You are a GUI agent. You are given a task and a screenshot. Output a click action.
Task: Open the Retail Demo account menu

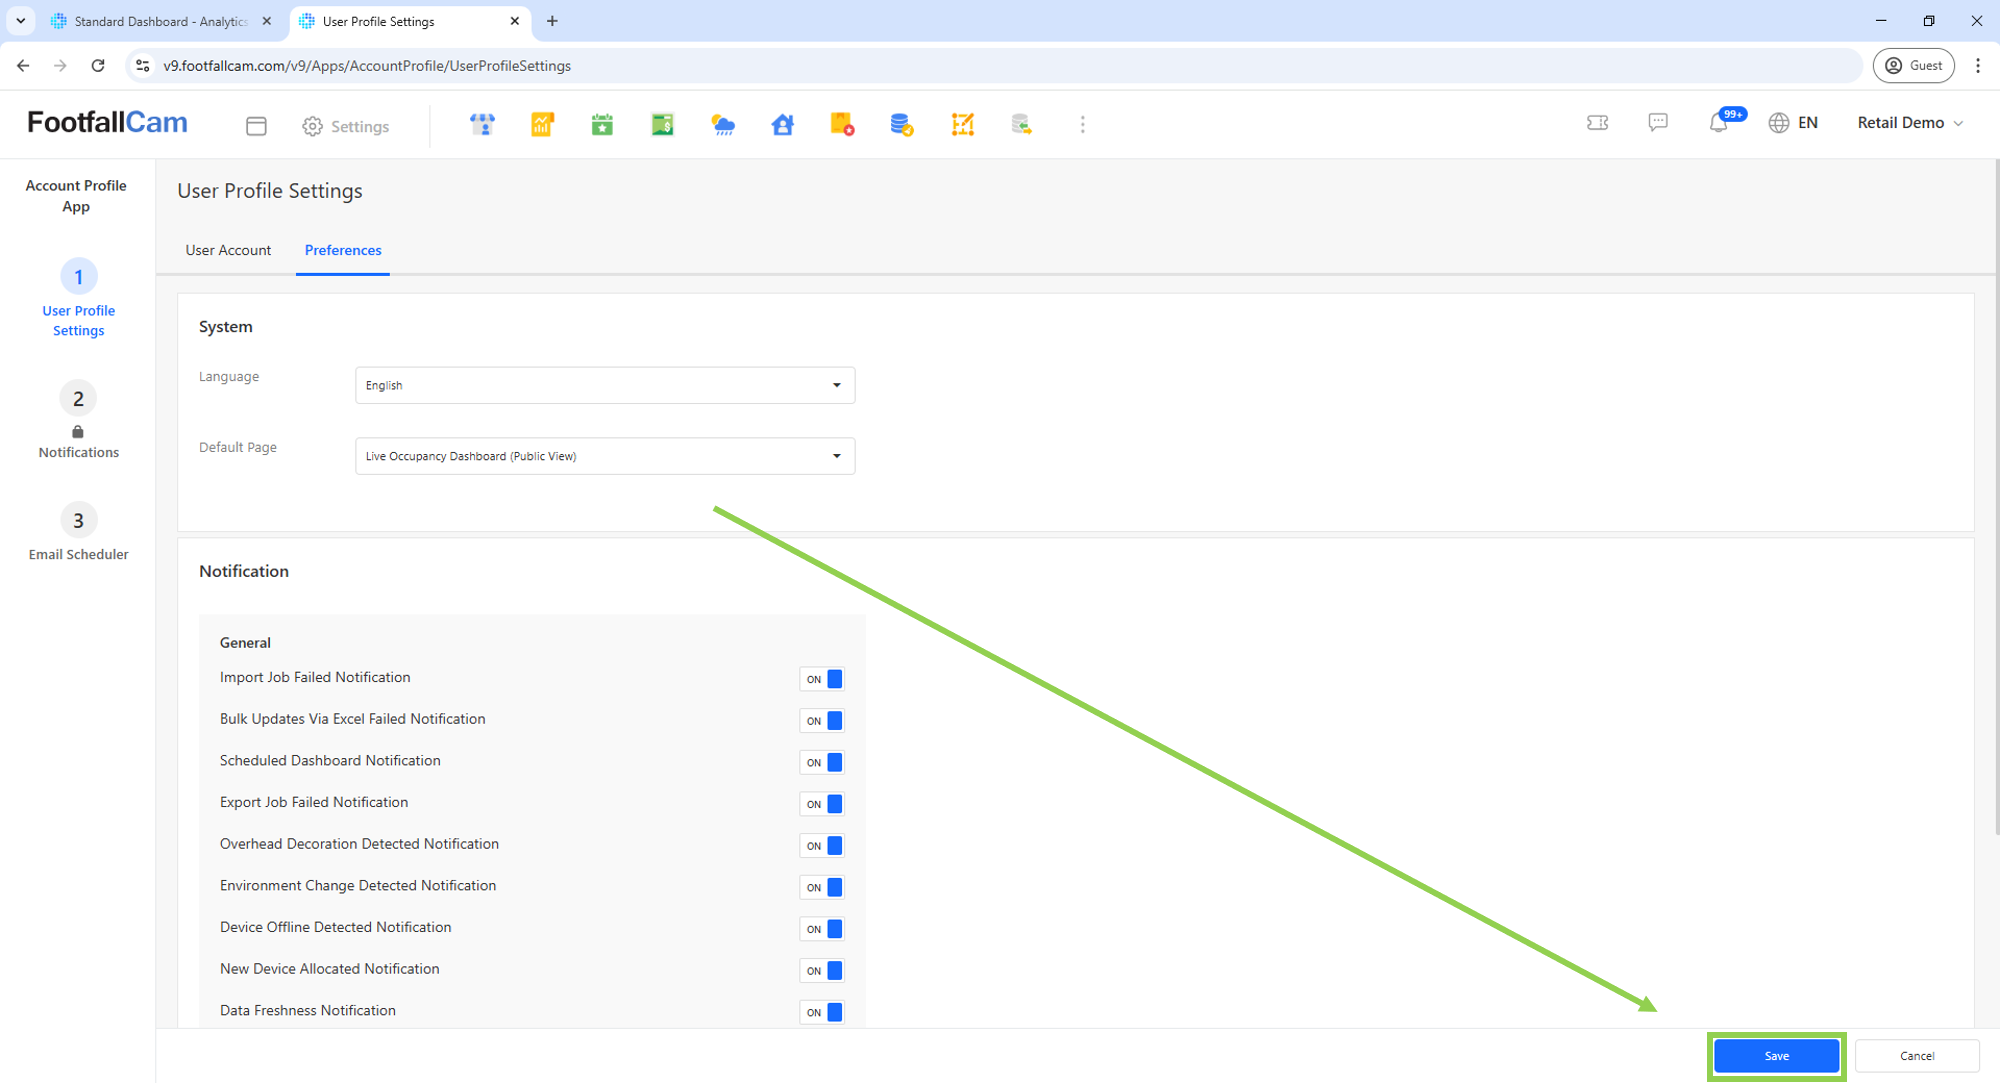click(x=1909, y=122)
